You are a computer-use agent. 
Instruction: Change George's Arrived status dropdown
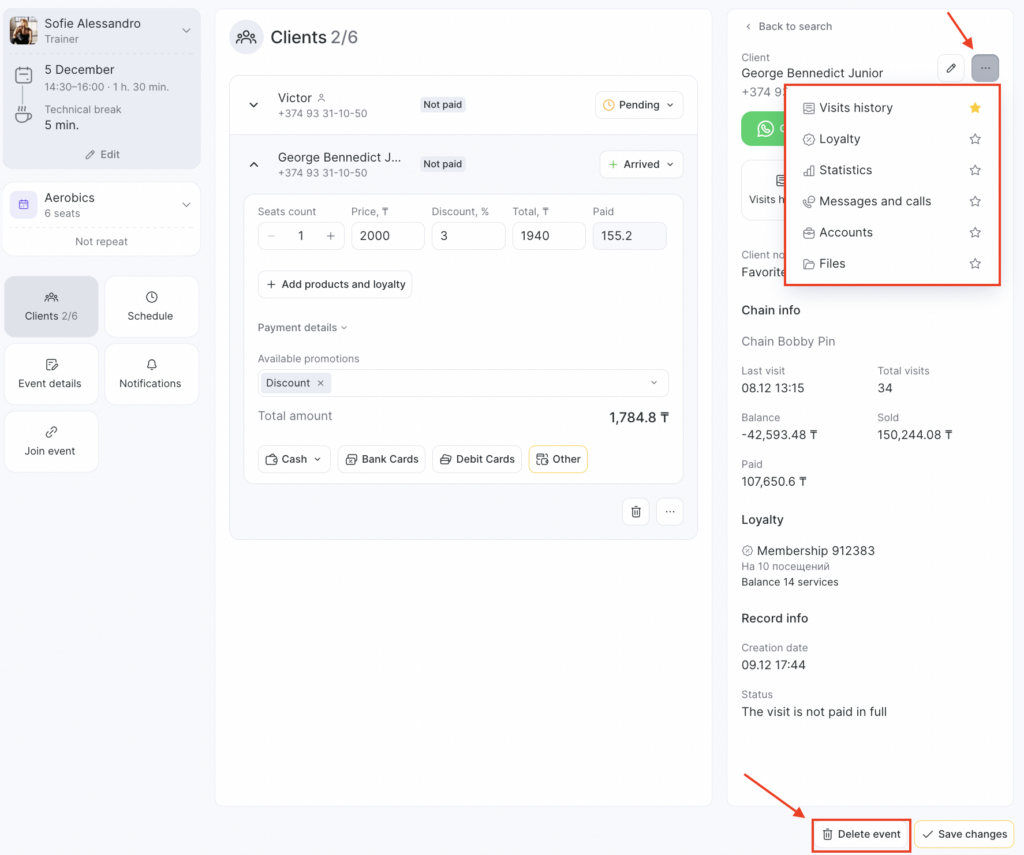tap(641, 164)
